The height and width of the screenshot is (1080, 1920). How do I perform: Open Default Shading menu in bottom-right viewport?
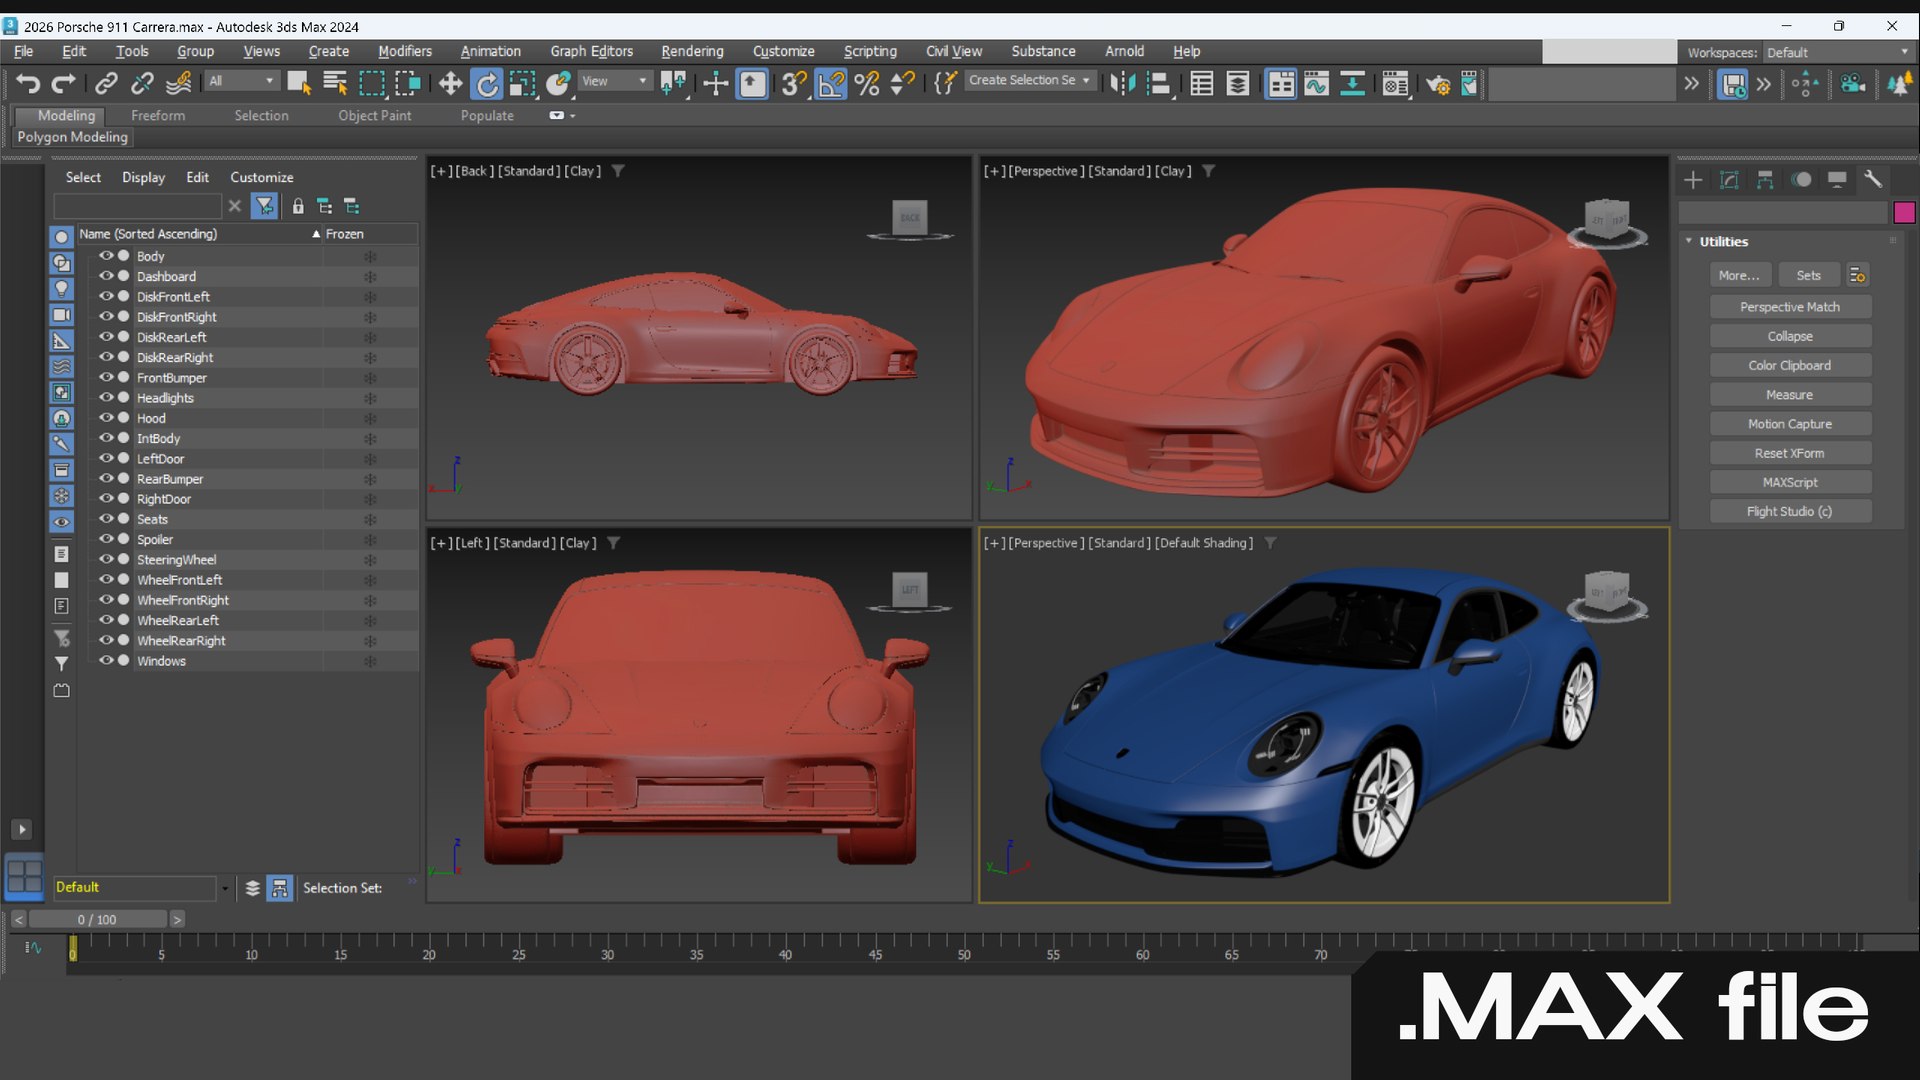click(1204, 543)
